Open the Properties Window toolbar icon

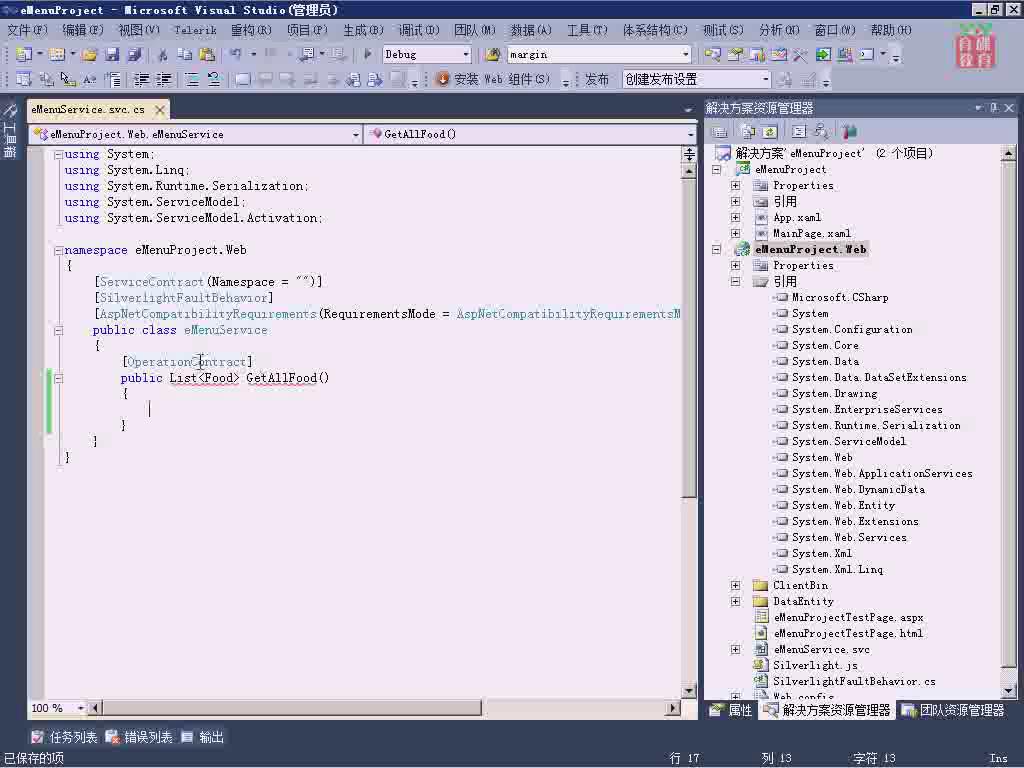click(735, 54)
